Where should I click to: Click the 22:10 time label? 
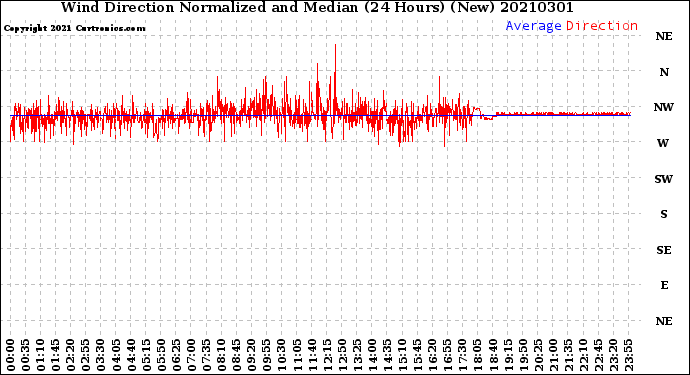click(584, 355)
